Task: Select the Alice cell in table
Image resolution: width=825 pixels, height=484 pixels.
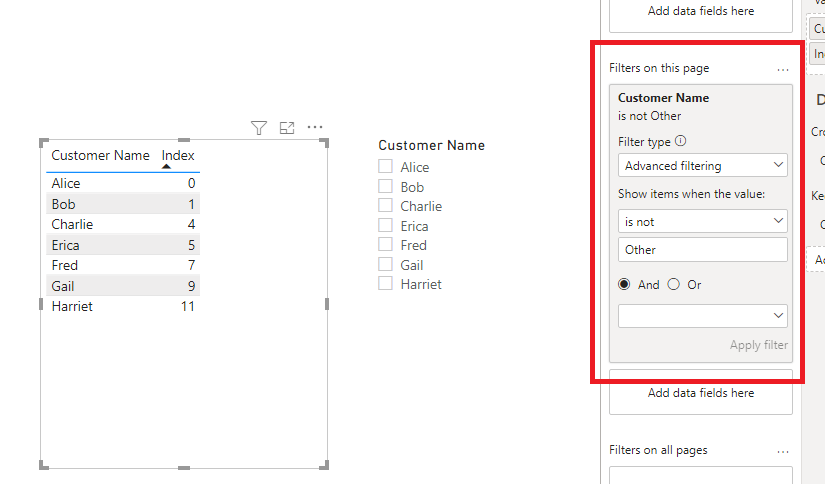Action: (66, 183)
